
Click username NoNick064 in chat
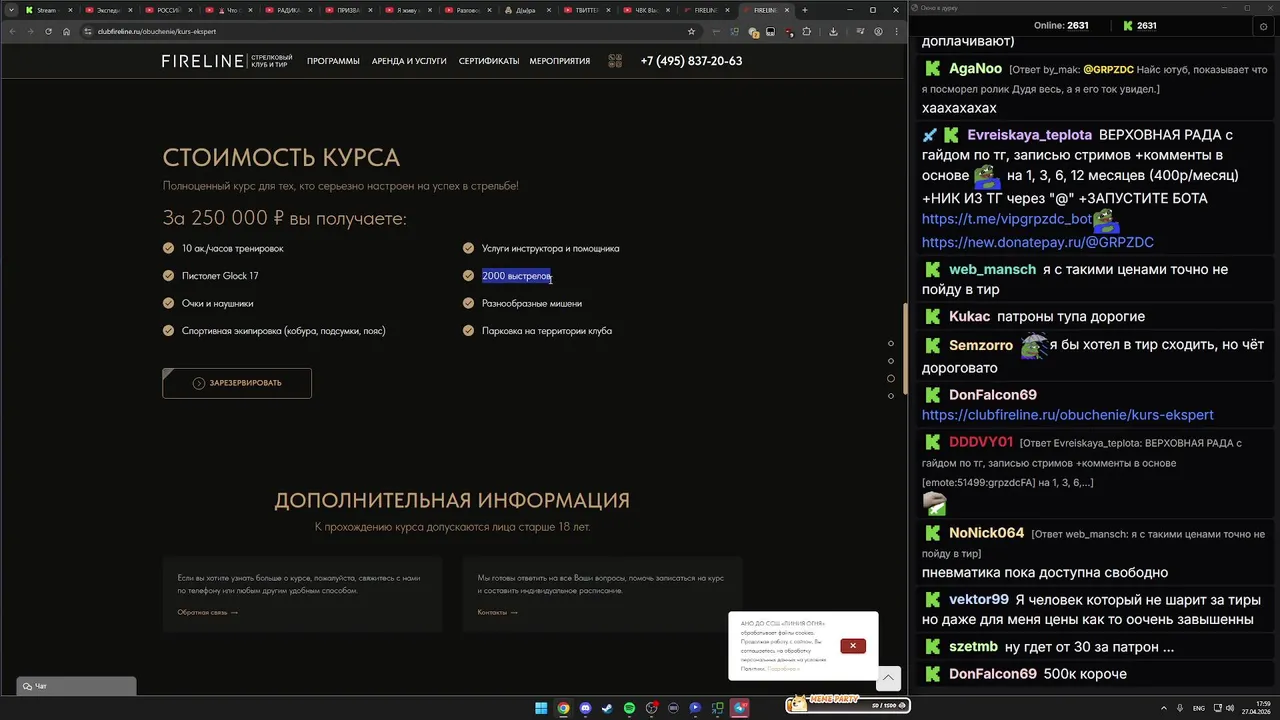click(x=986, y=533)
